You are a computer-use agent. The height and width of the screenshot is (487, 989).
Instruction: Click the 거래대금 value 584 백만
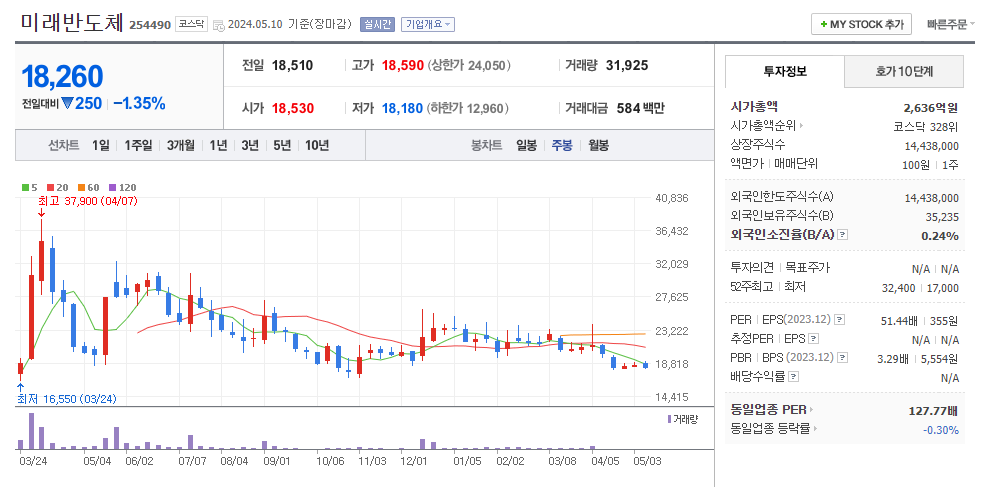tap(639, 109)
